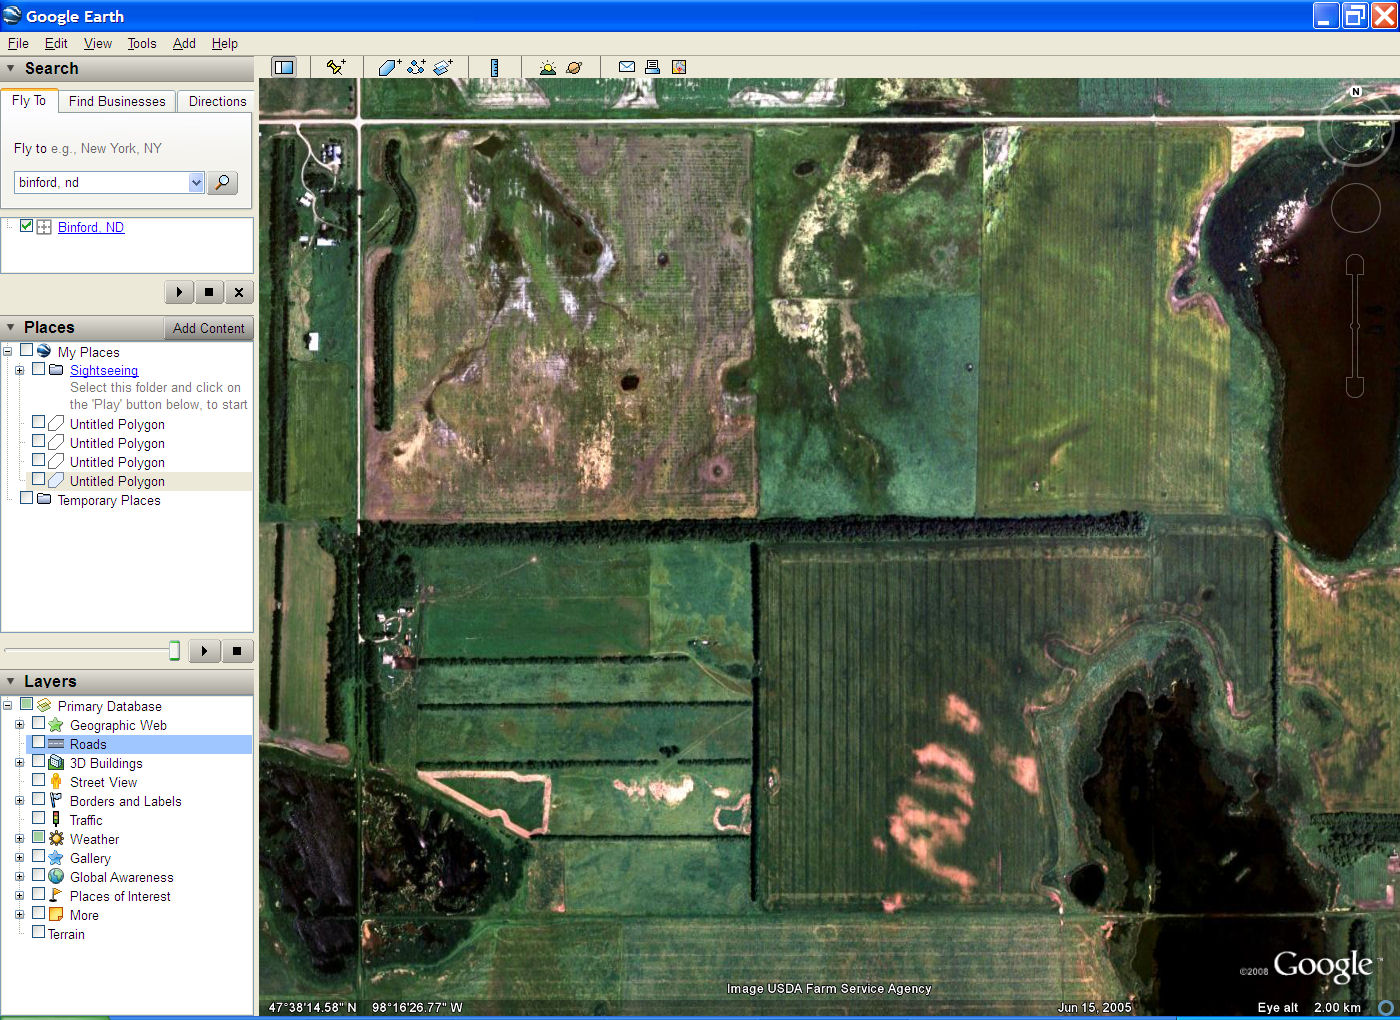
Task: Check the first Untitled Polygon checkbox
Action: click(x=39, y=422)
